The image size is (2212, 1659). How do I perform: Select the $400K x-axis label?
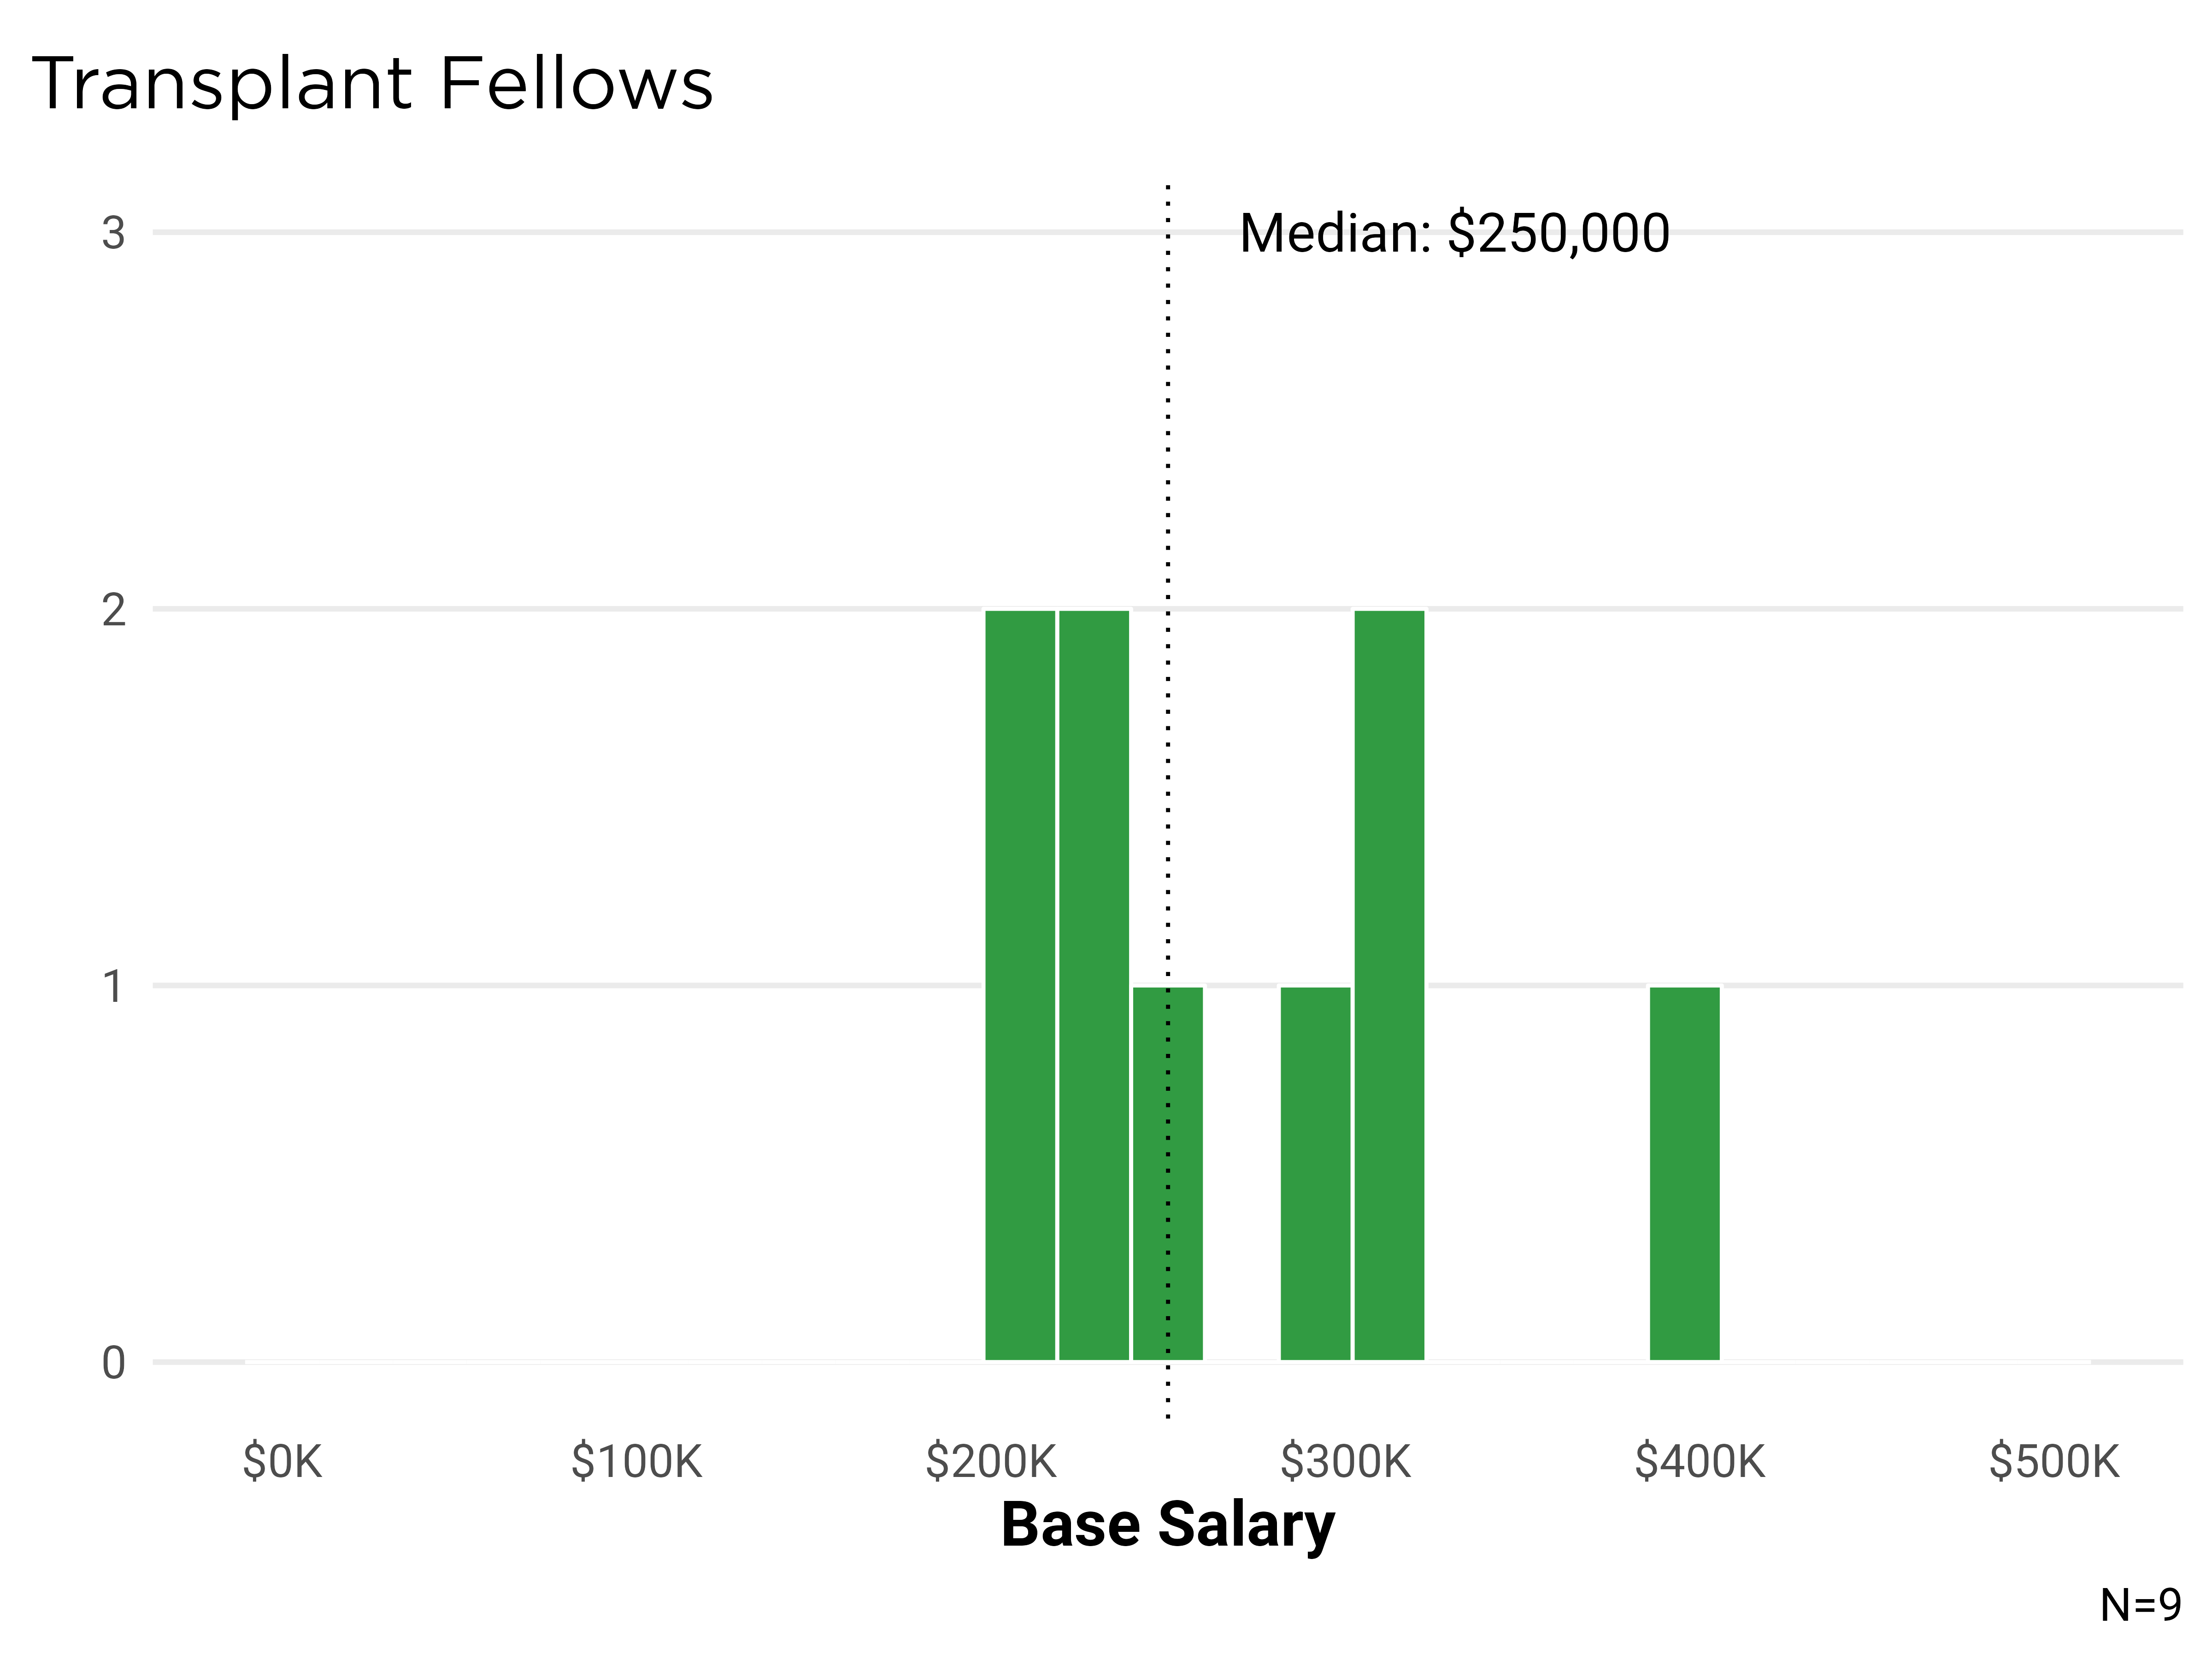pos(1700,1462)
